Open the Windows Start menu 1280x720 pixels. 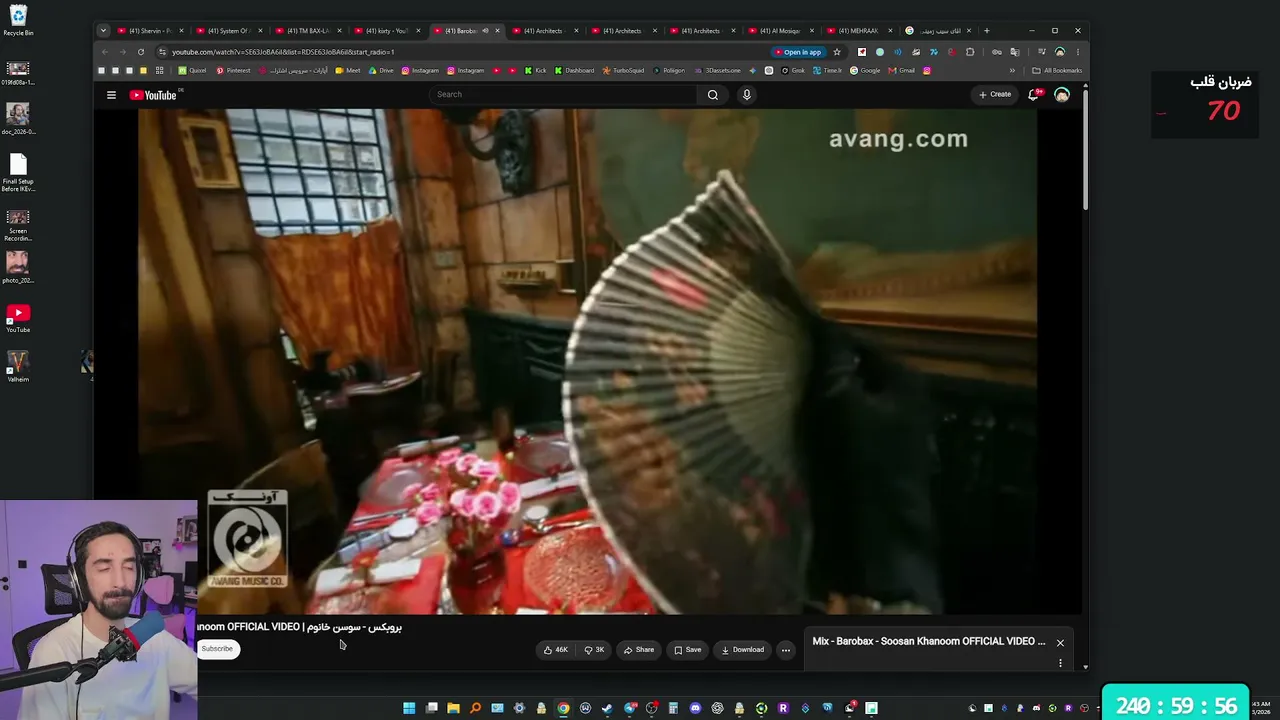pyautogui.click(x=409, y=708)
